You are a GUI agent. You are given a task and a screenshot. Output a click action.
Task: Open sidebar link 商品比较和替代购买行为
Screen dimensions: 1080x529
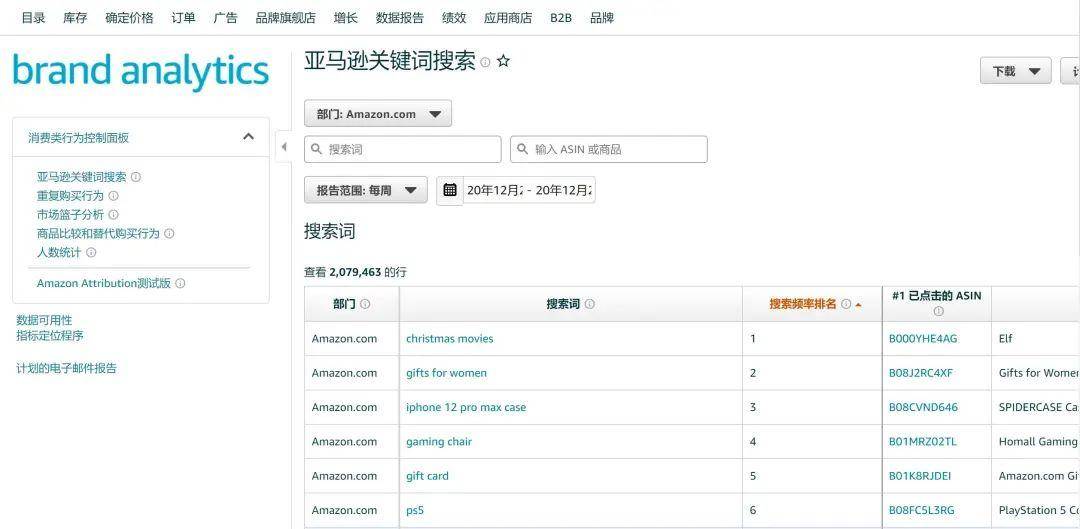tap(98, 234)
